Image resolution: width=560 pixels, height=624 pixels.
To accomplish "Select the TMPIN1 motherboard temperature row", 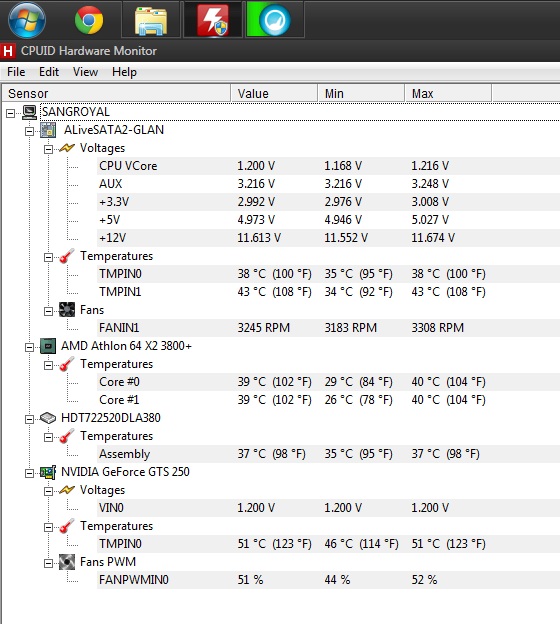I will coord(328,292).
